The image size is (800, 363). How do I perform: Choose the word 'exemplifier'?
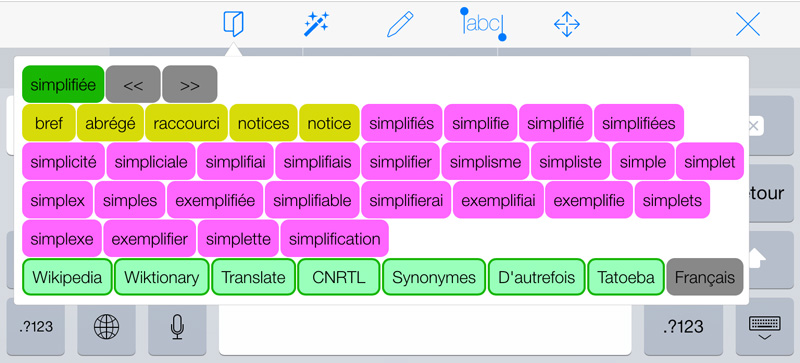coord(149,238)
